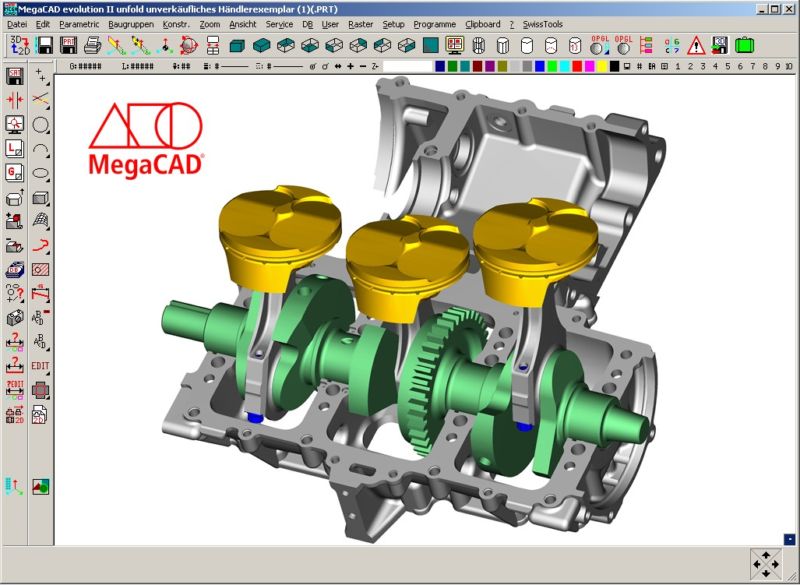Open the EDIT tool in left toolbar
This screenshot has width=800, height=585.
pyautogui.click(x=41, y=366)
